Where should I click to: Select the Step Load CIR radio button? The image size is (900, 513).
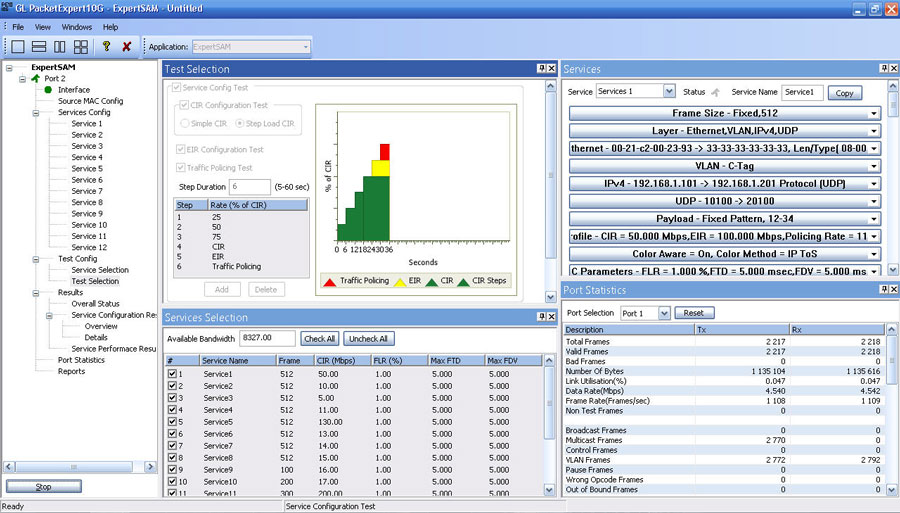240,123
